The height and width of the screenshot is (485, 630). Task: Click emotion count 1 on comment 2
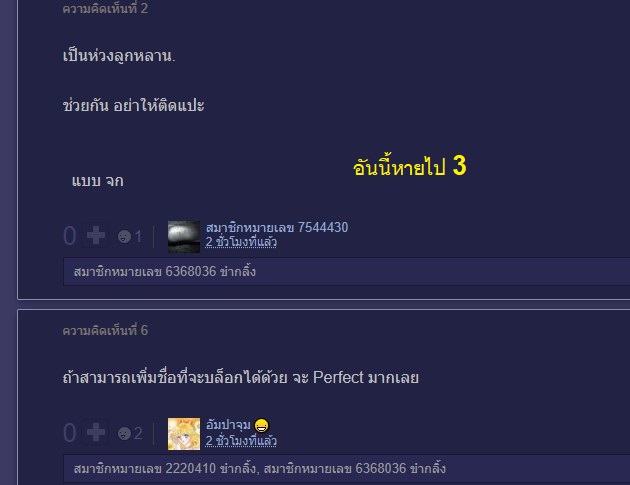click(138, 236)
